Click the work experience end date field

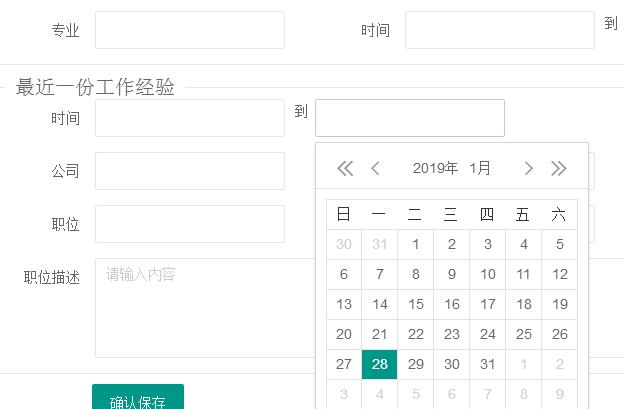(410, 118)
